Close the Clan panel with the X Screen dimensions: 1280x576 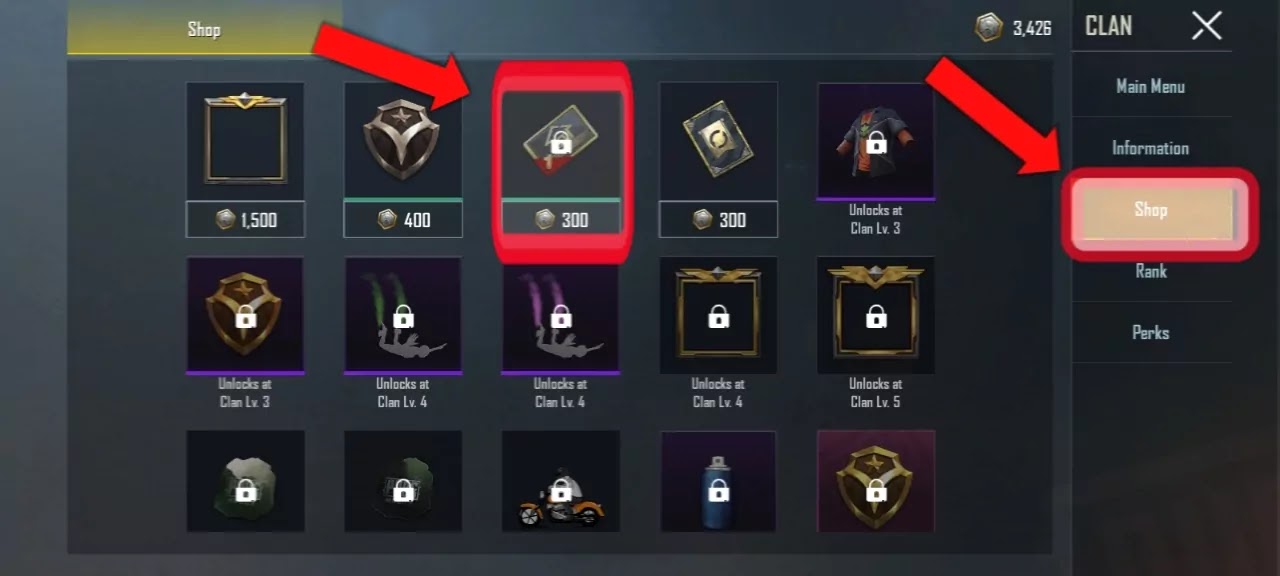tap(1207, 26)
